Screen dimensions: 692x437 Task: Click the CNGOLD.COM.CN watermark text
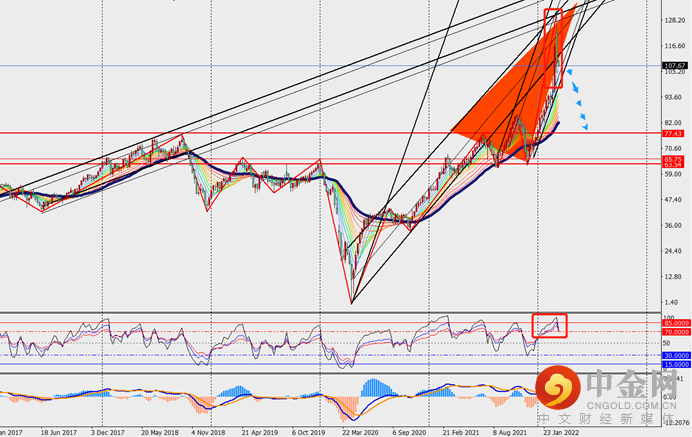632,405
